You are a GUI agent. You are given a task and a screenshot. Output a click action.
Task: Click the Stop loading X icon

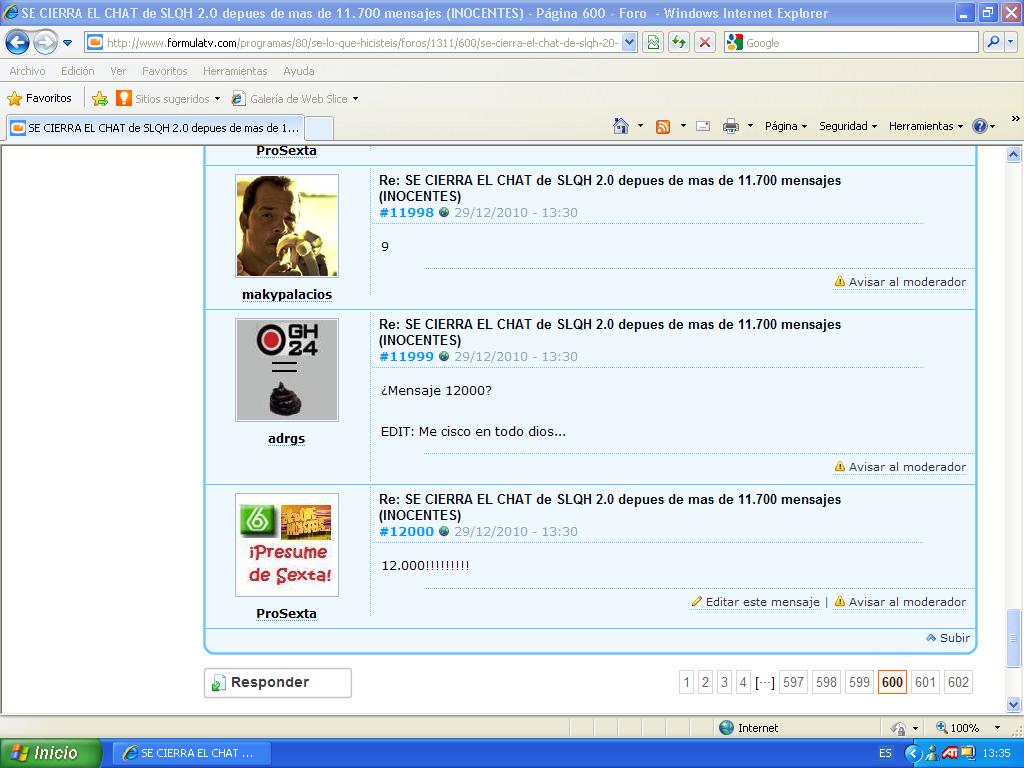tap(705, 42)
